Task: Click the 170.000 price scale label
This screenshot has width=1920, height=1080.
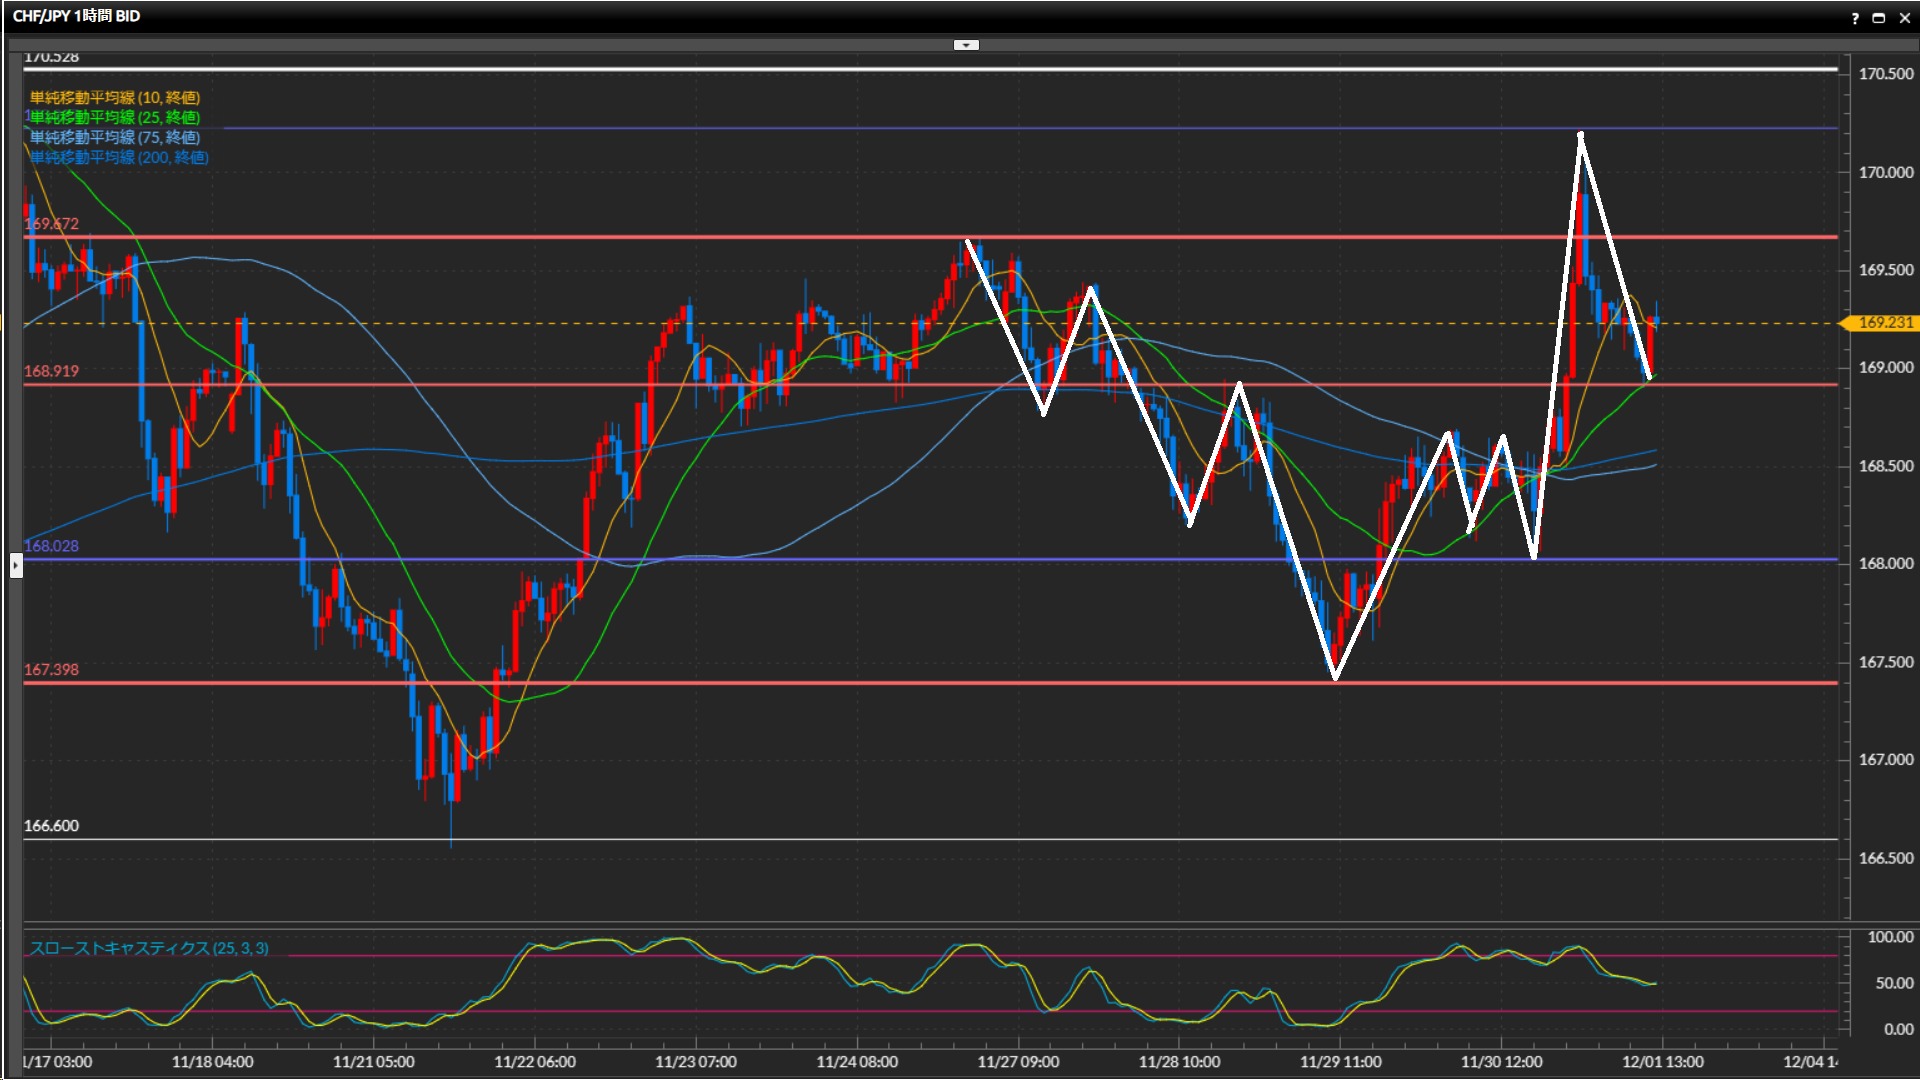Action: tap(1885, 172)
